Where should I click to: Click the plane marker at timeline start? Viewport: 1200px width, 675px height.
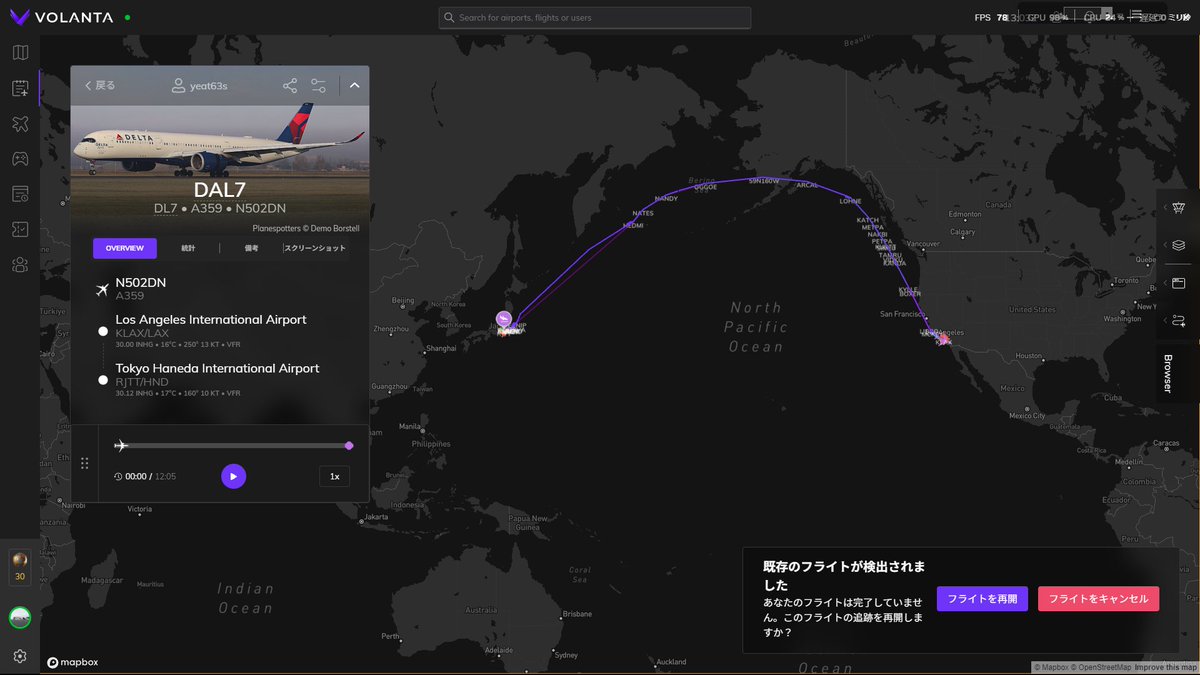(x=122, y=445)
